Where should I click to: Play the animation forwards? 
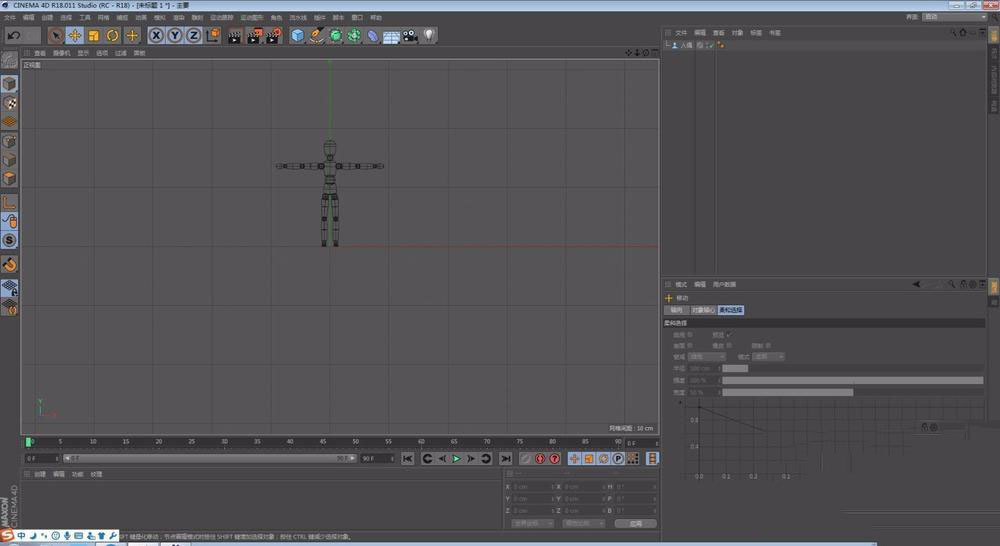point(456,459)
